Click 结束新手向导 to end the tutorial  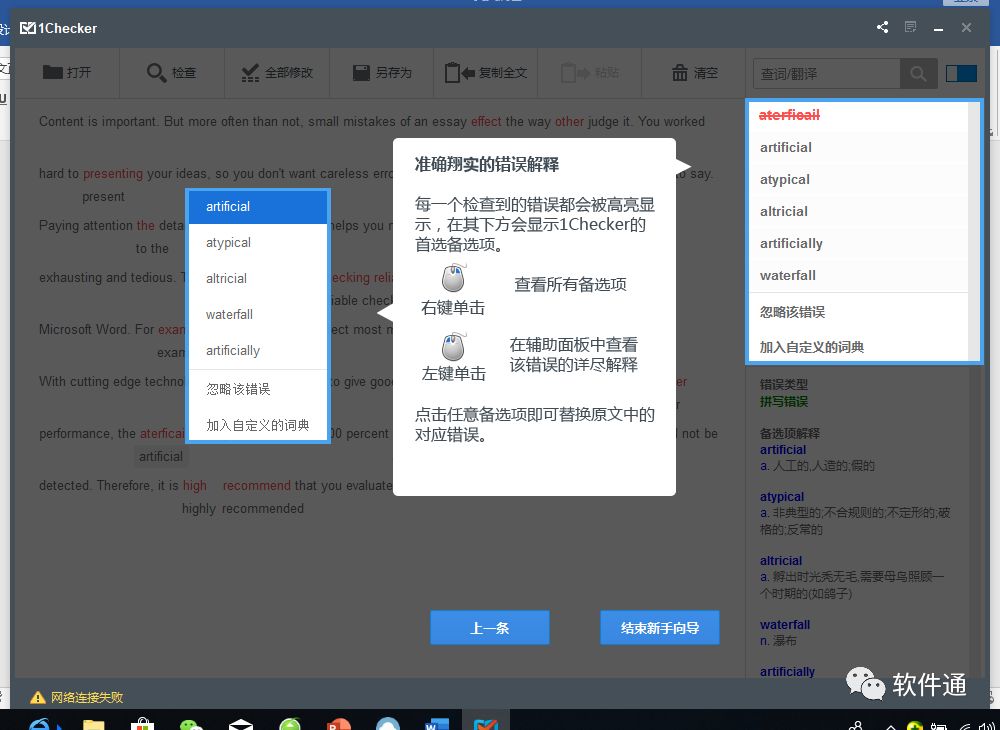(x=659, y=628)
